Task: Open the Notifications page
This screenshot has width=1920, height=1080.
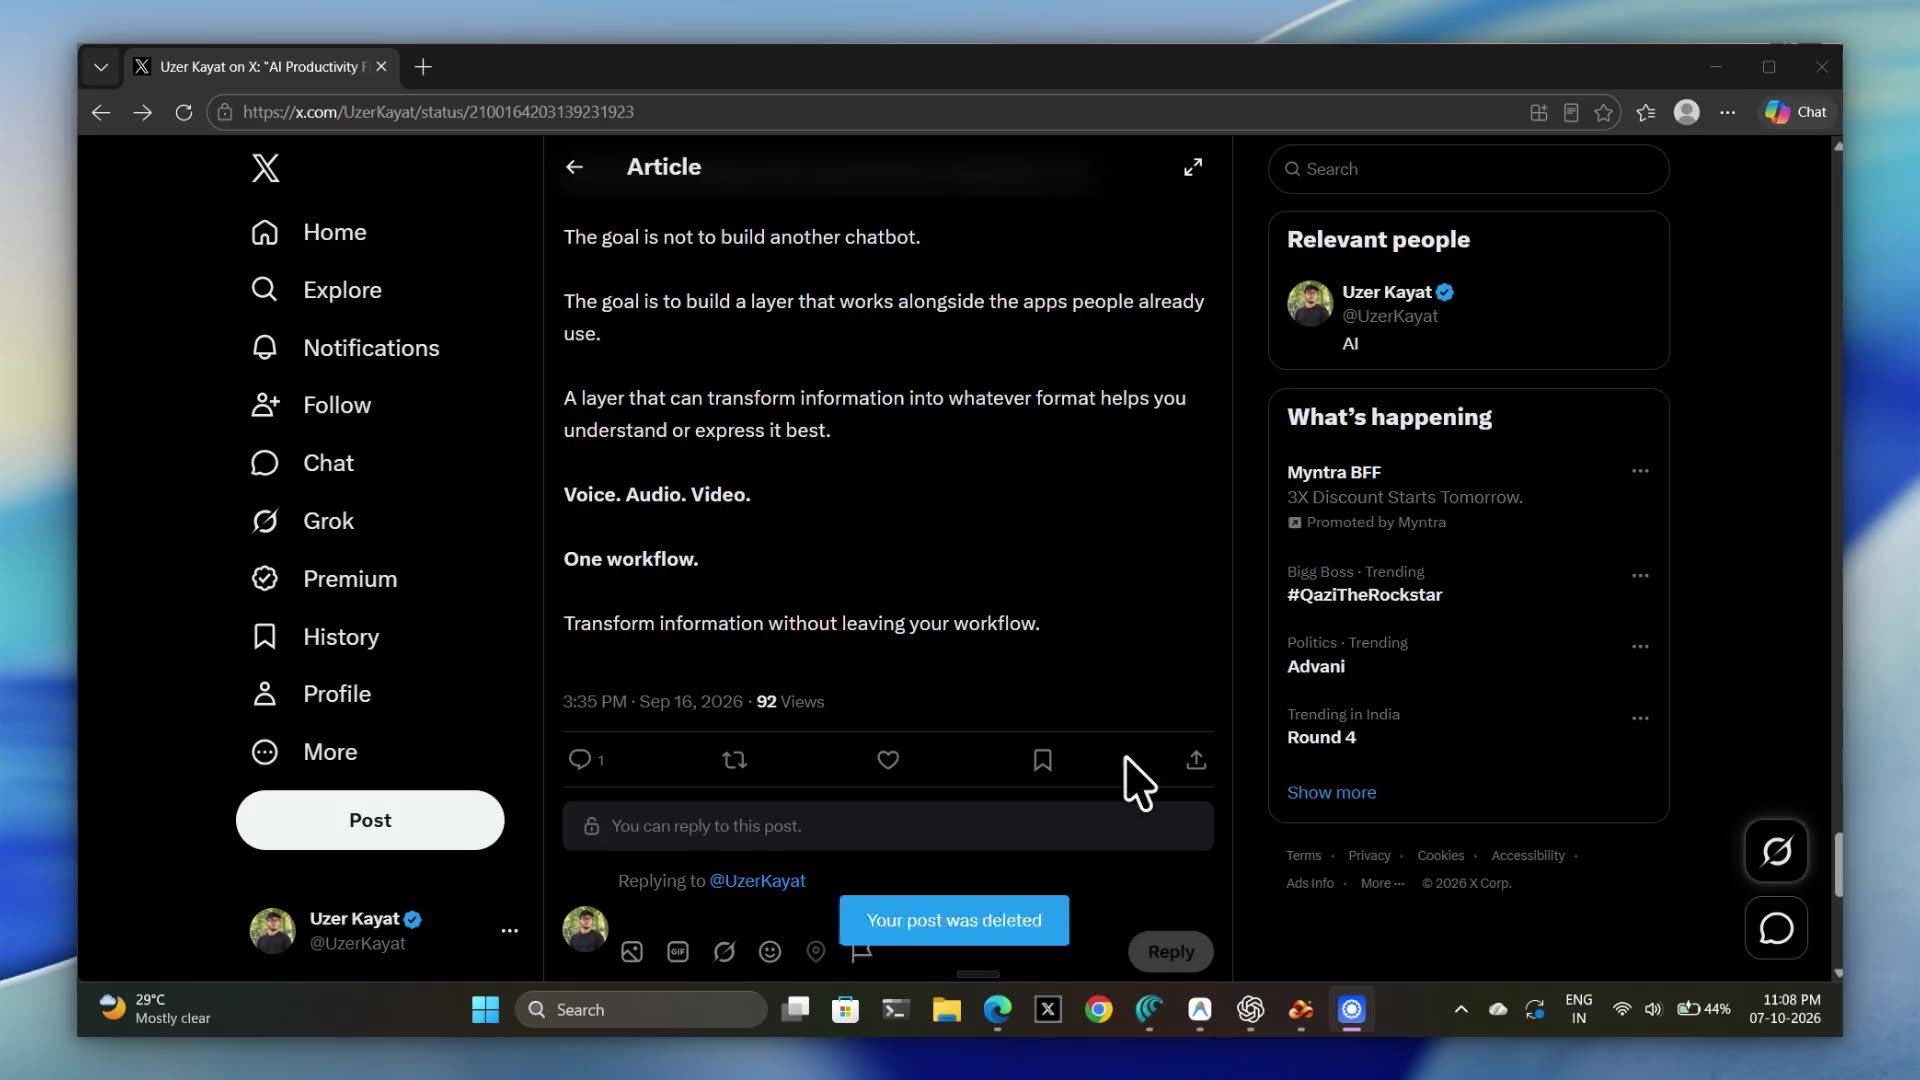Action: point(345,348)
